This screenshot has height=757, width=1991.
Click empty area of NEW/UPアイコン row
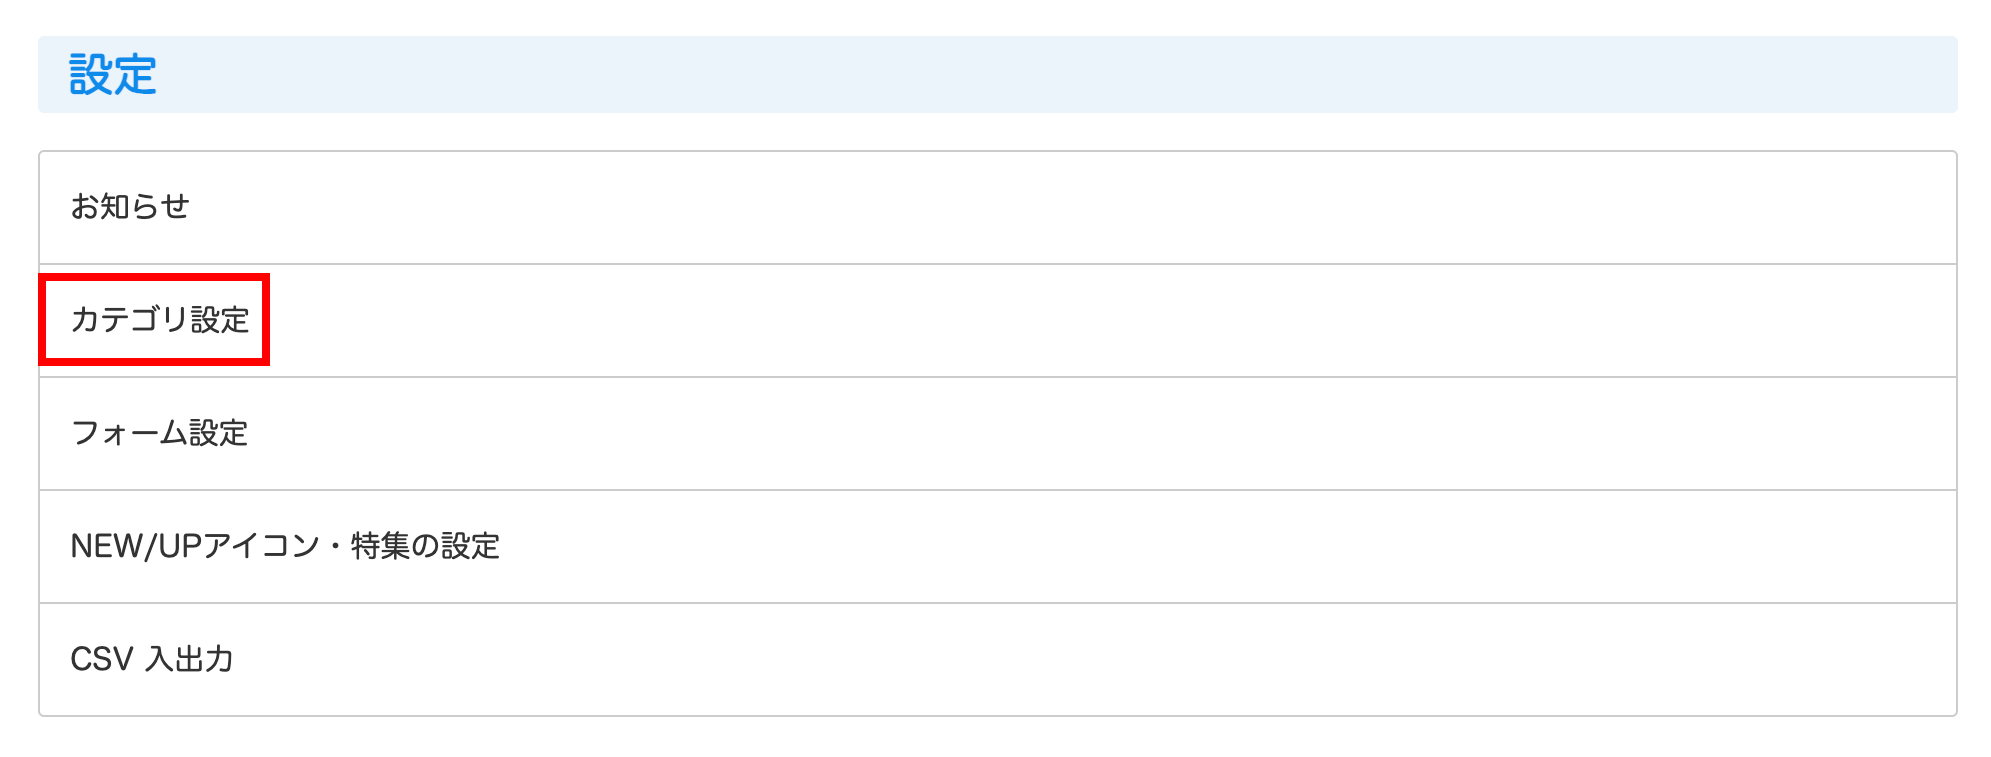(1100, 546)
